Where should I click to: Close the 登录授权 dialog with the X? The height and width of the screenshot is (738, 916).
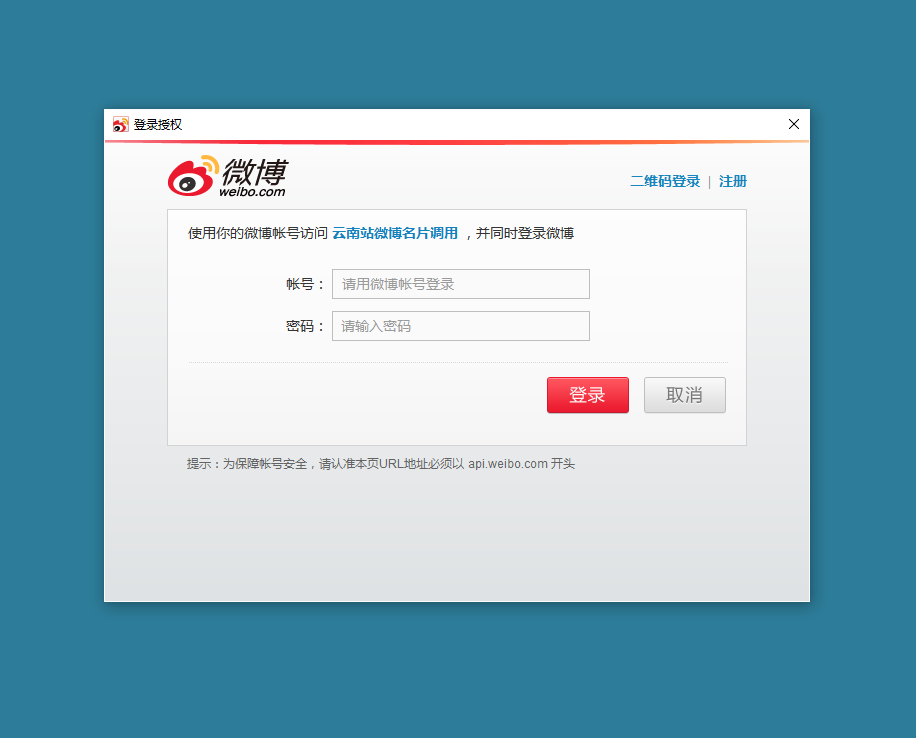click(x=793, y=124)
